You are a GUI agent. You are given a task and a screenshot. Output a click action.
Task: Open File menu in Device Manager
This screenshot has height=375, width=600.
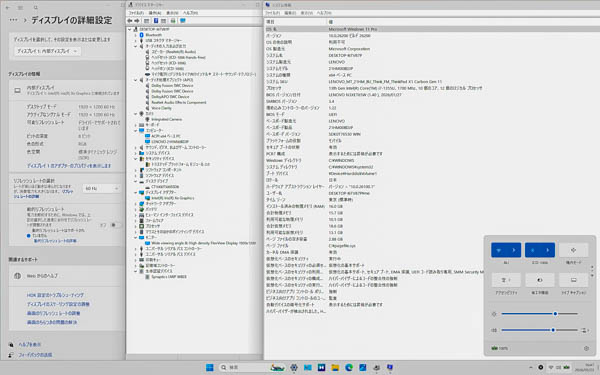coord(136,13)
